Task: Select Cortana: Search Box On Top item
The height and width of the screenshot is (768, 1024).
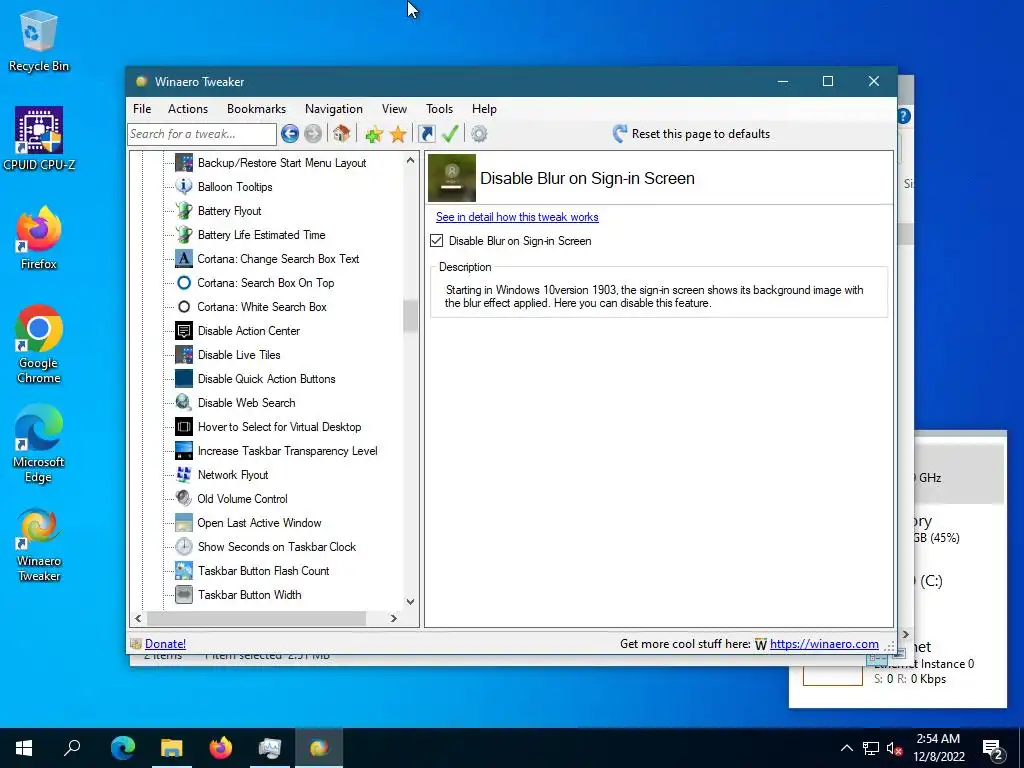Action: tap(266, 283)
